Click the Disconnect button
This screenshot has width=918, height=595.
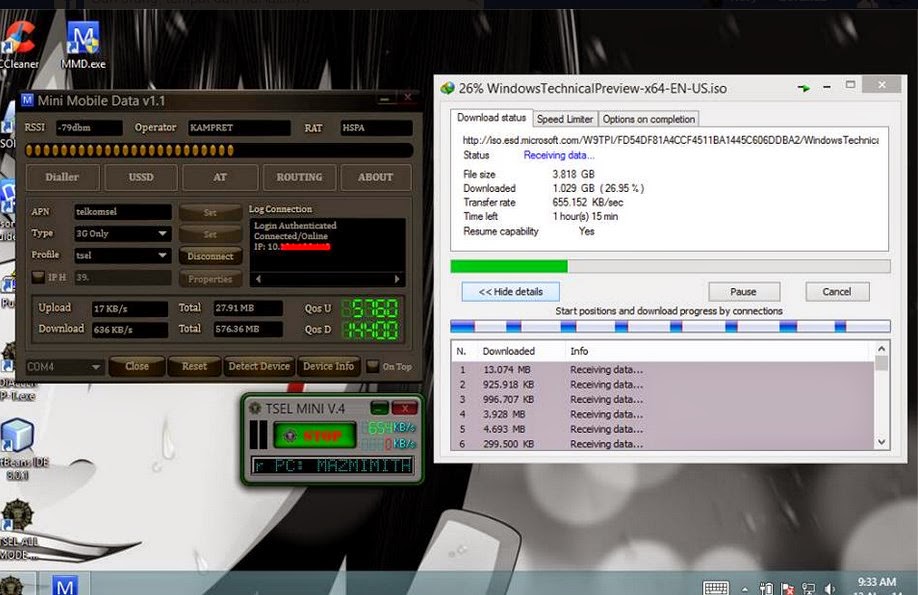click(x=210, y=256)
